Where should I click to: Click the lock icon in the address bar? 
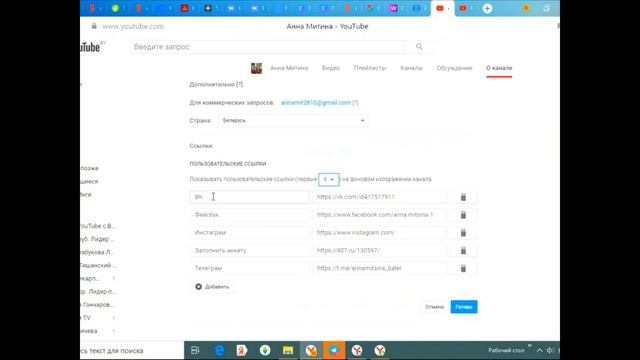(x=94, y=26)
